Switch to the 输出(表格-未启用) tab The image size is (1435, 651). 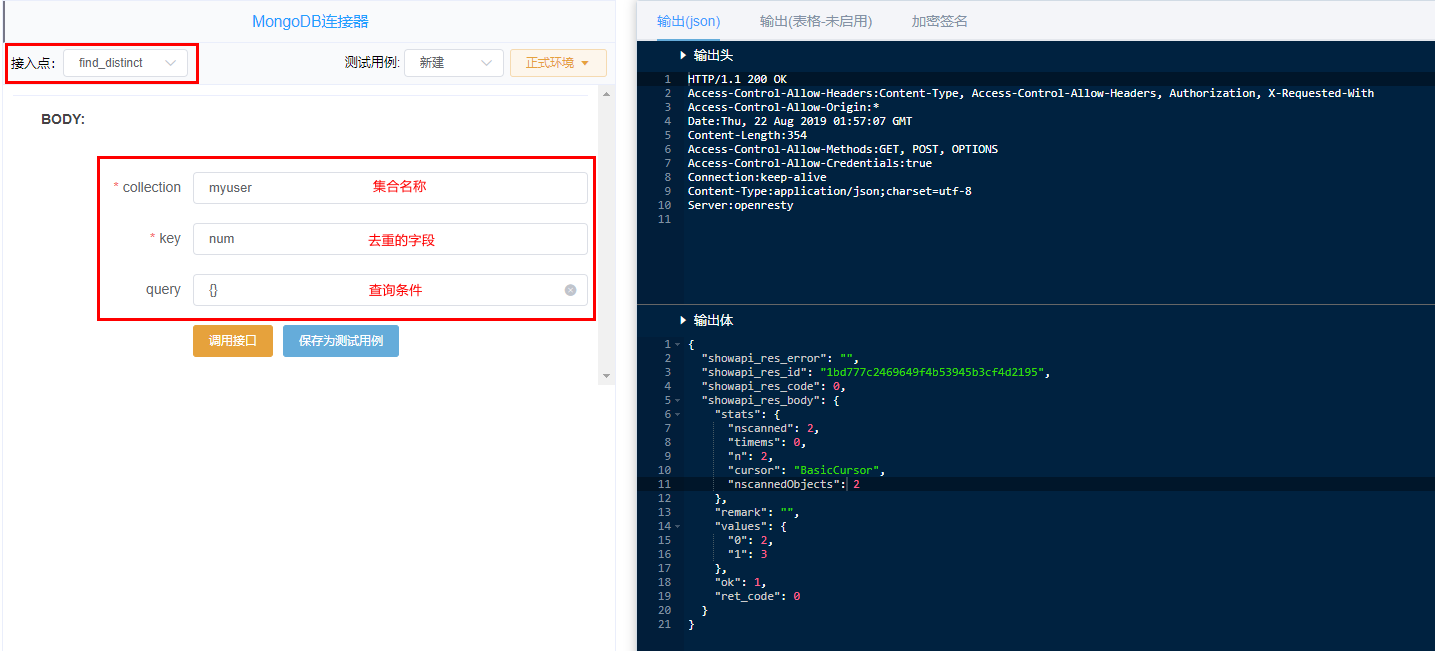tap(816, 21)
